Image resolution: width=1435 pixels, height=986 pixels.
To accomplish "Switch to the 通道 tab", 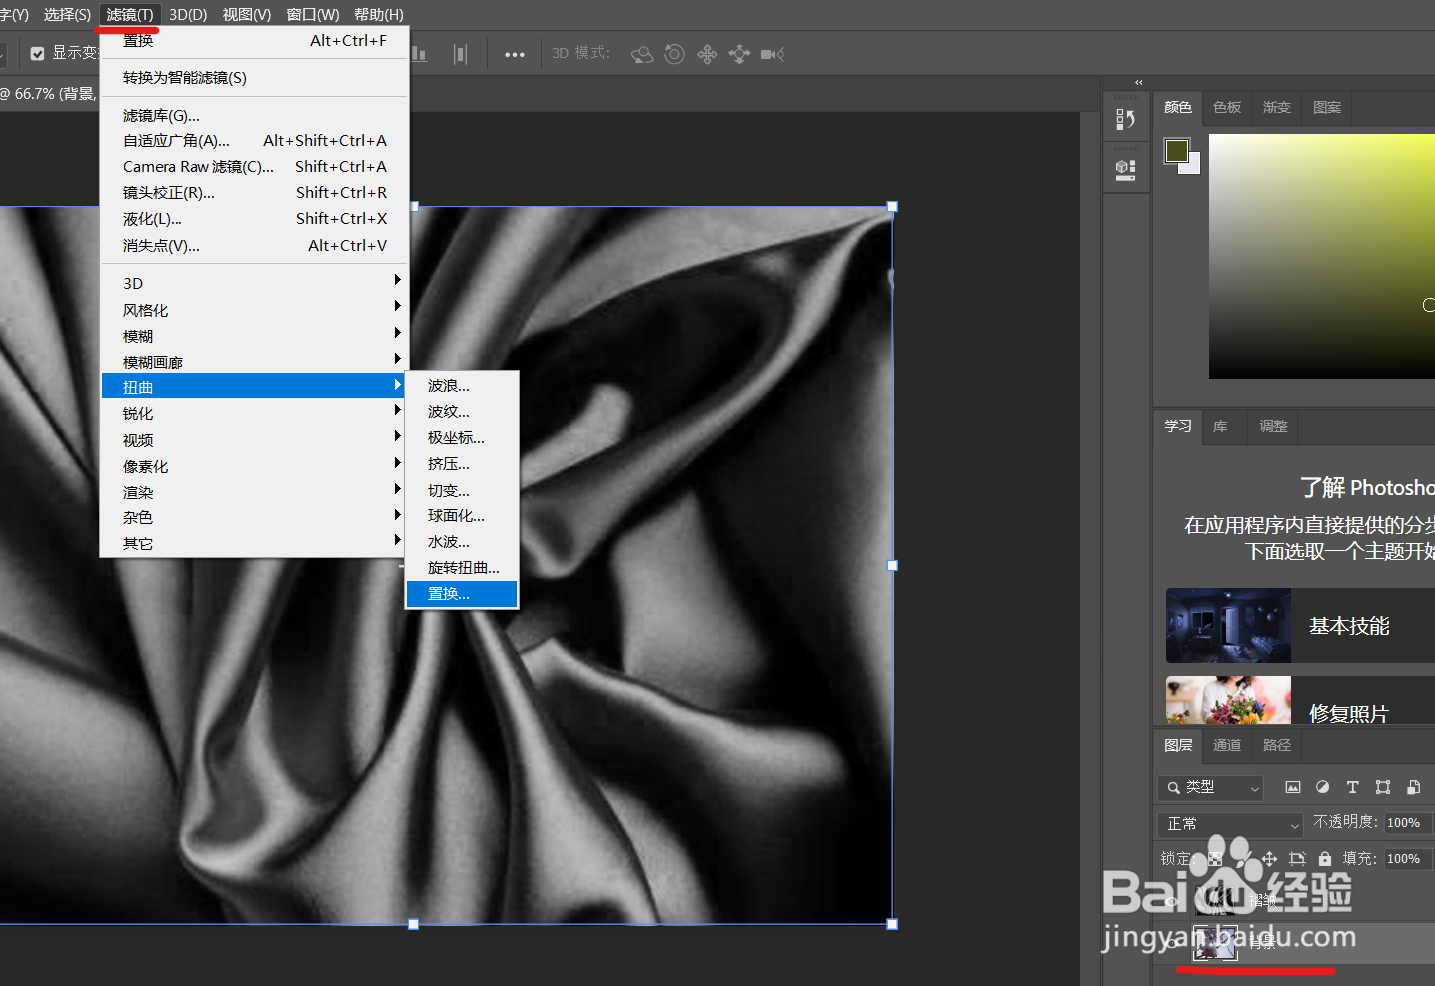I will tap(1227, 745).
